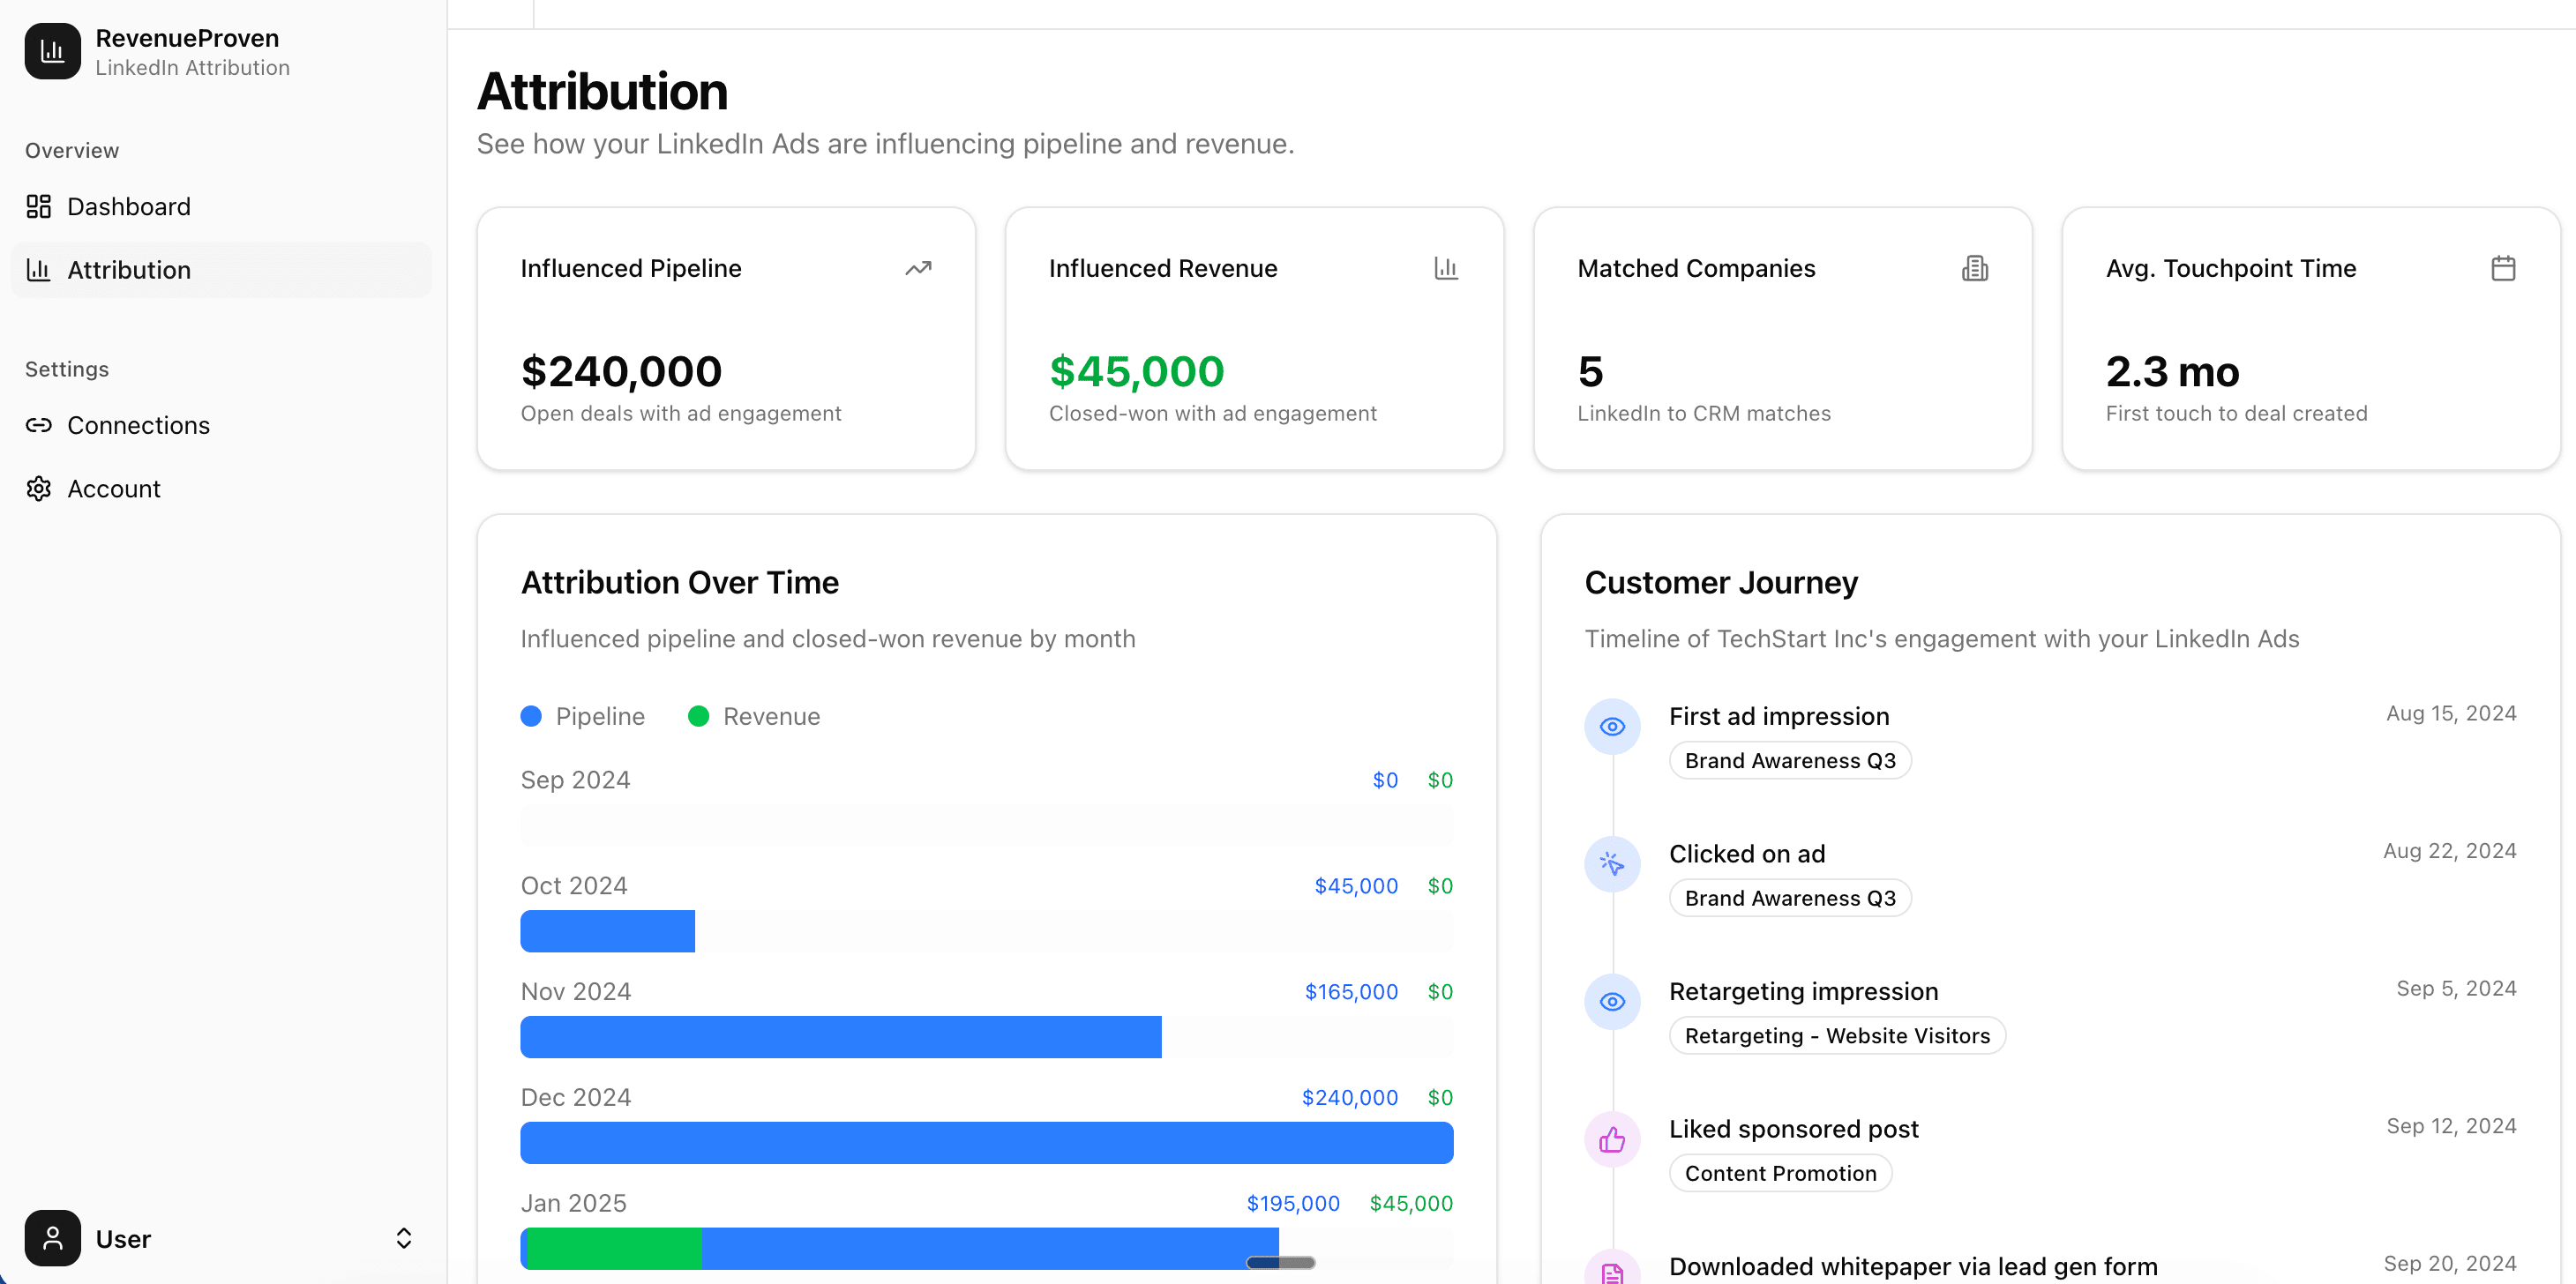This screenshot has width=2576, height=1284.
Task: Click the eye icon on Retargeting impression event
Action: (1611, 1001)
